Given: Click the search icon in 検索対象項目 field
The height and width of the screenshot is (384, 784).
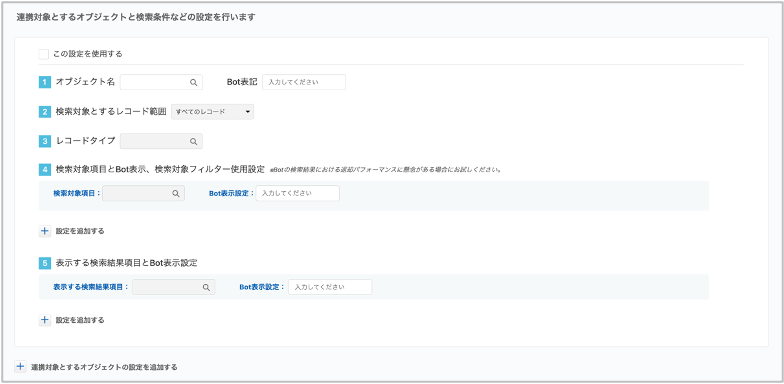Looking at the screenshot, I should pyautogui.click(x=176, y=194).
